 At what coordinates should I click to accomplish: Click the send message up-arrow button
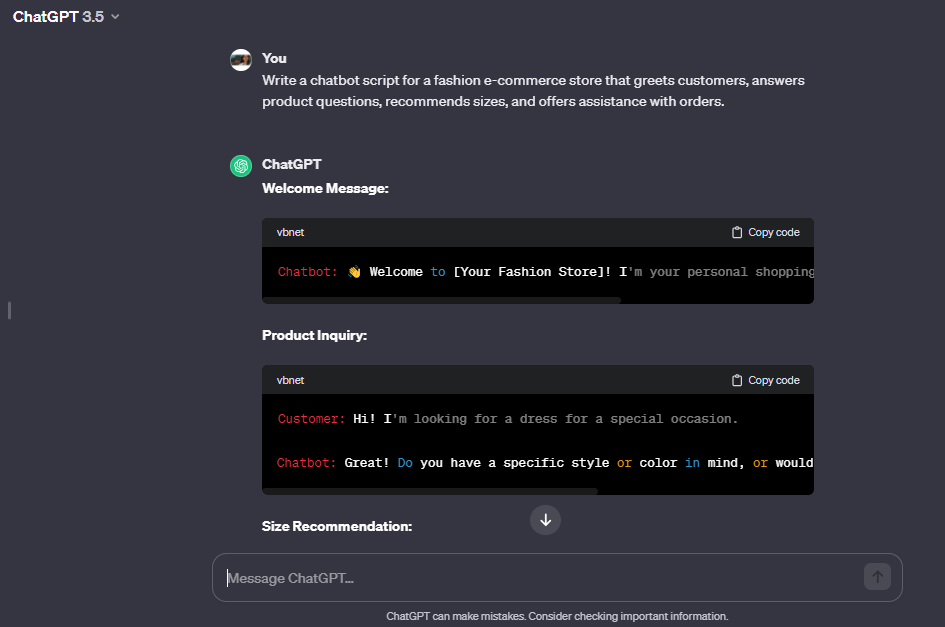point(878,577)
